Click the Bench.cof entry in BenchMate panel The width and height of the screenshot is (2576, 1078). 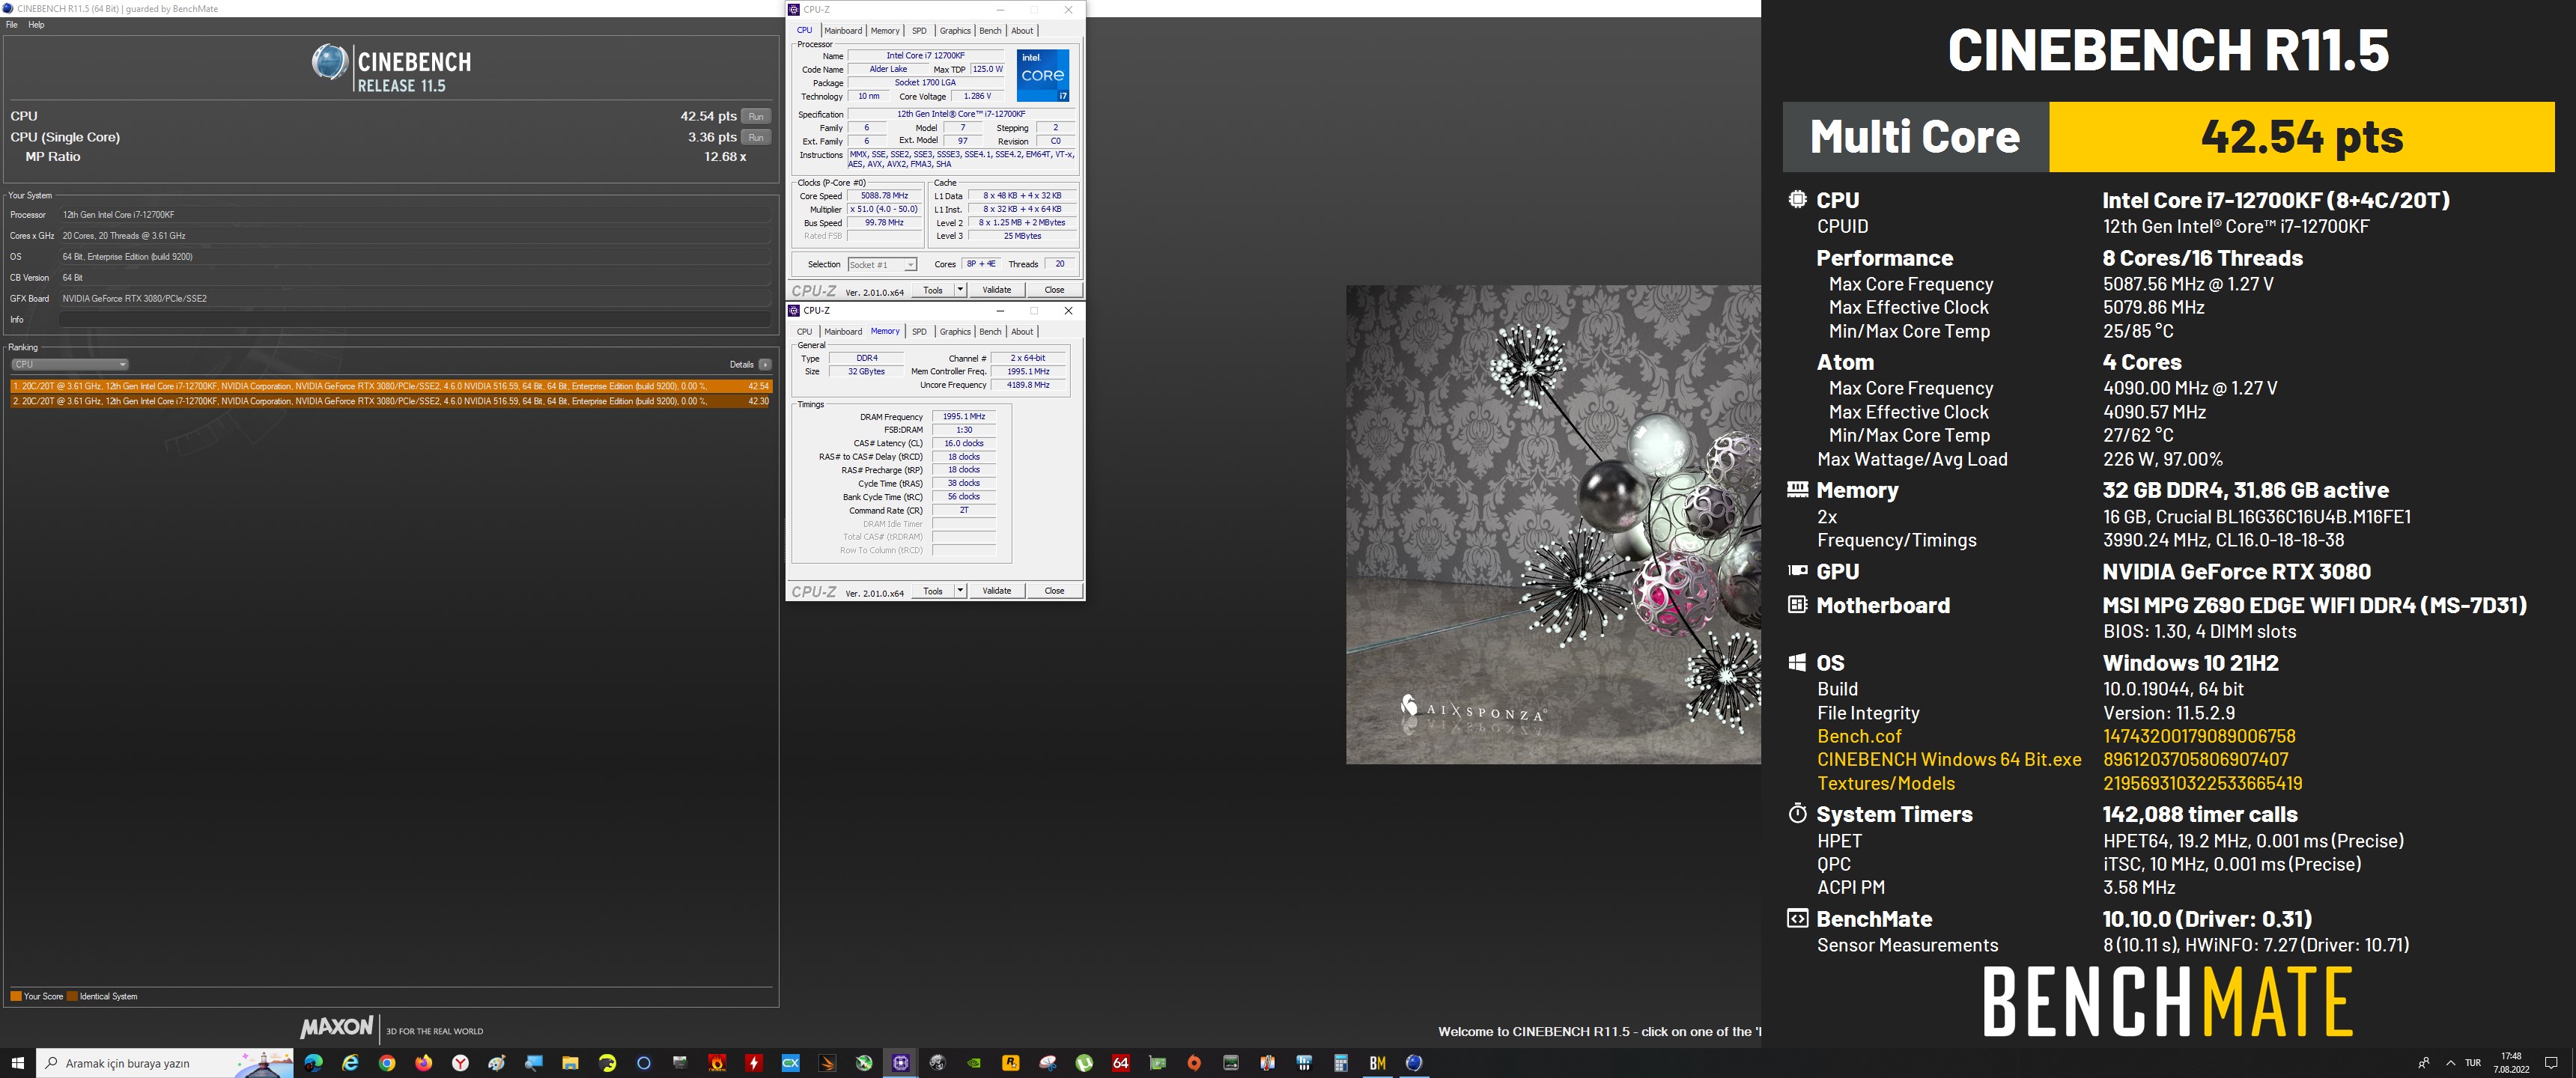click(1859, 736)
